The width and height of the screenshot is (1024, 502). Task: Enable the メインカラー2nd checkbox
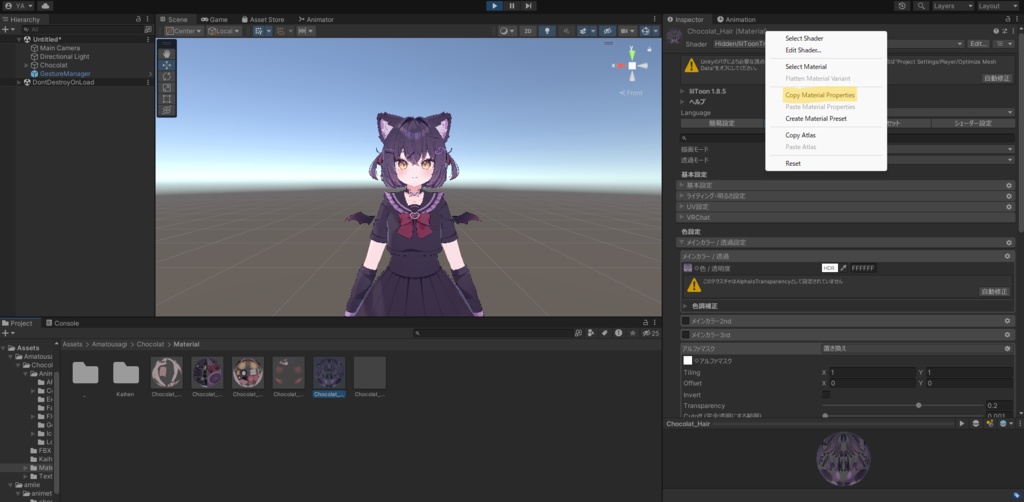pyautogui.click(x=686, y=321)
